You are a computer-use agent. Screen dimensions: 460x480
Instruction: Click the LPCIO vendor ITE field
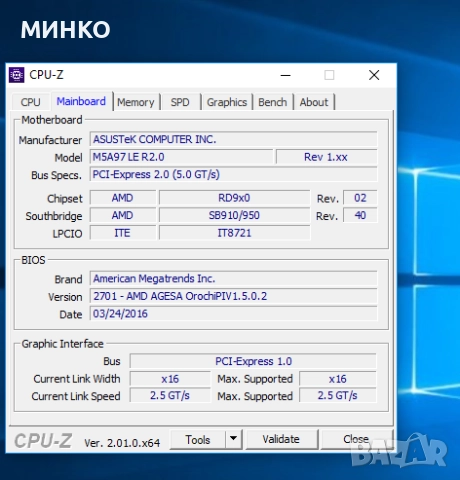click(x=123, y=233)
